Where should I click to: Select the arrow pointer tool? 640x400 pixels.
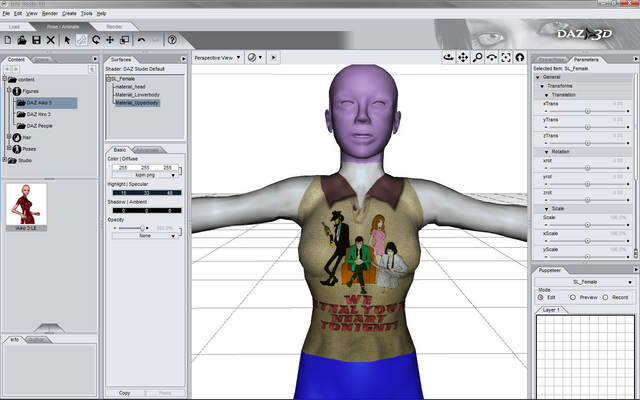pyautogui.click(x=67, y=40)
